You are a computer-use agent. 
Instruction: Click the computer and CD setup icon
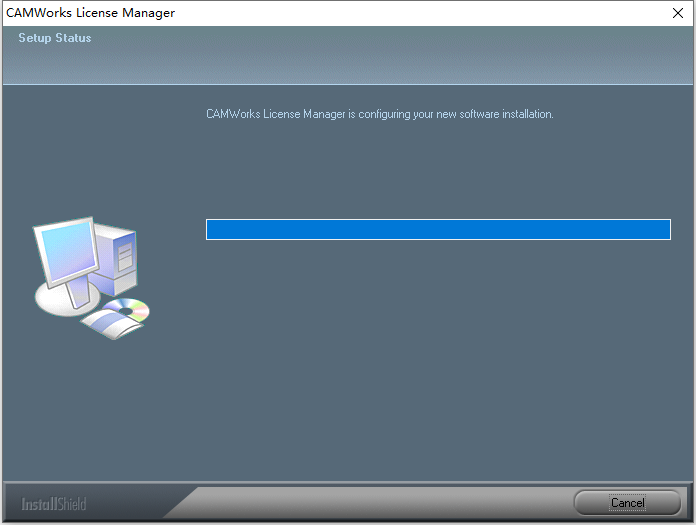click(x=92, y=278)
